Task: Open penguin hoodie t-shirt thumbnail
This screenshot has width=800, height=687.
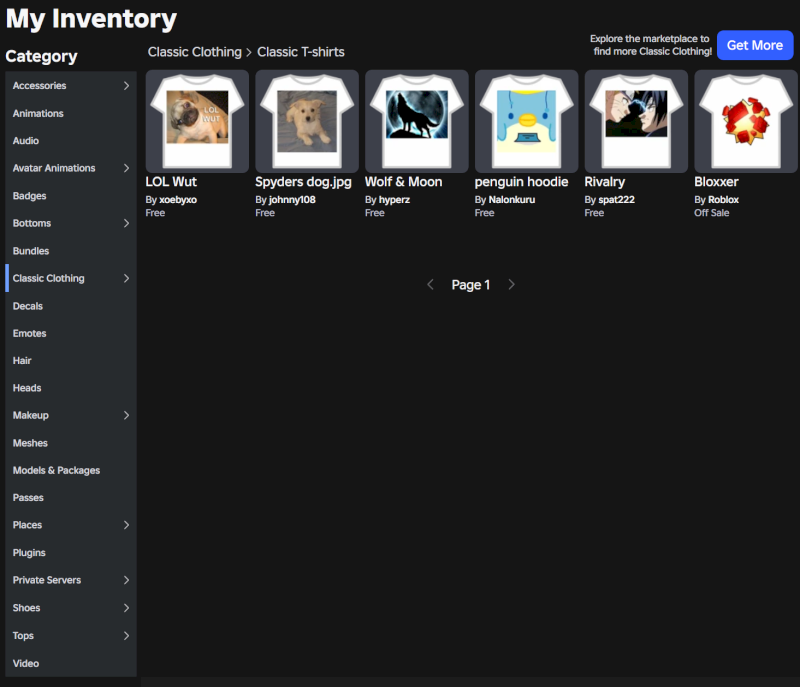Action: (527, 121)
